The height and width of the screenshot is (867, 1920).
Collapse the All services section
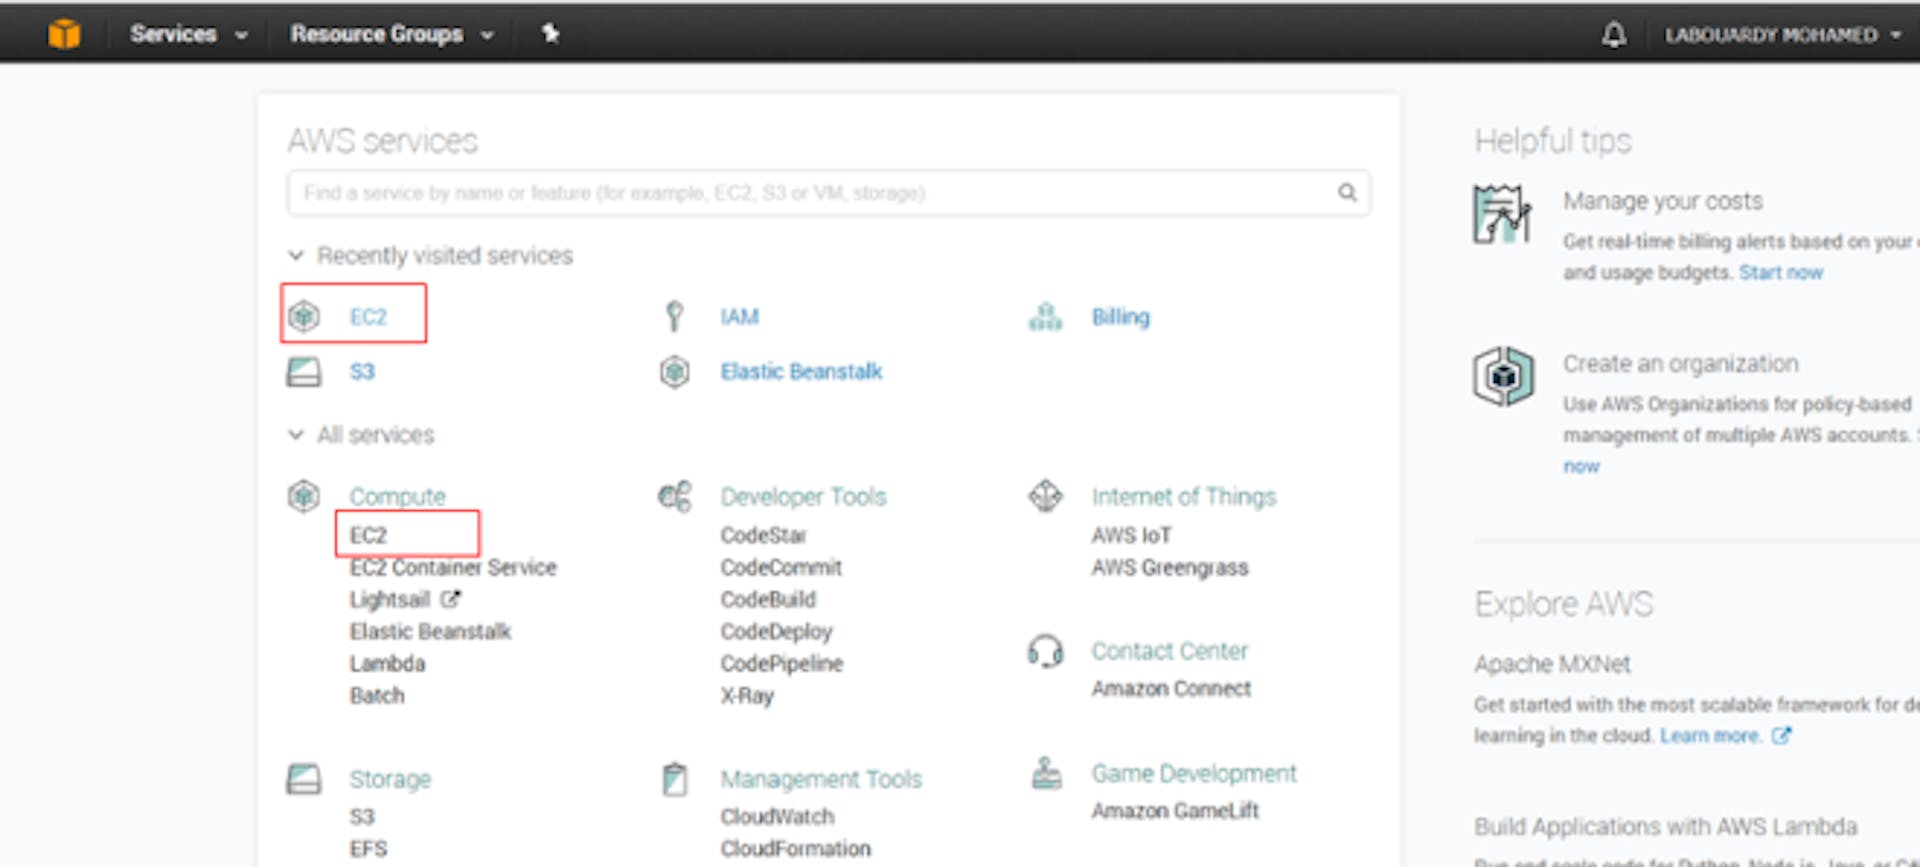point(295,434)
